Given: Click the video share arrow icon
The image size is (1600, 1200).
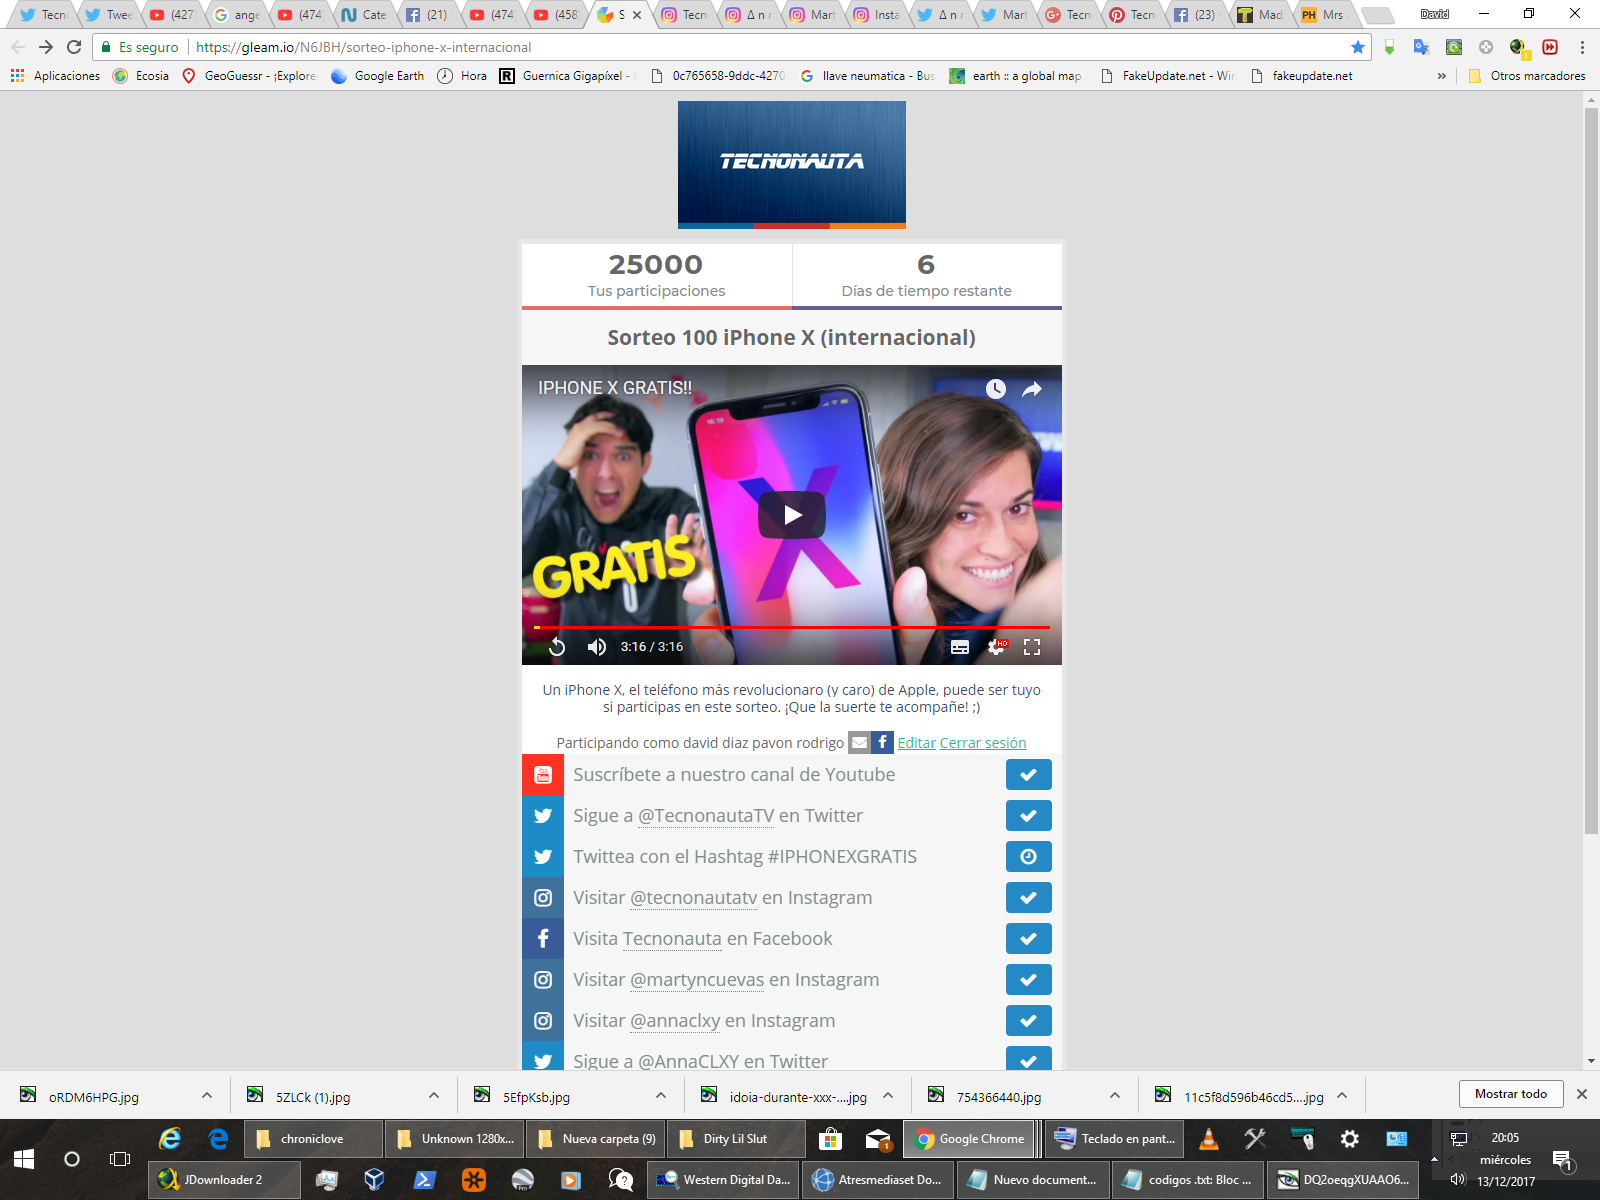Looking at the screenshot, I should click(x=1032, y=389).
